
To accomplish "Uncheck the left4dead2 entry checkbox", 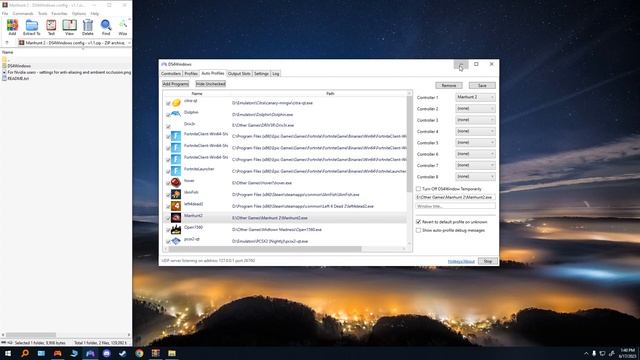I will (x=168, y=207).
